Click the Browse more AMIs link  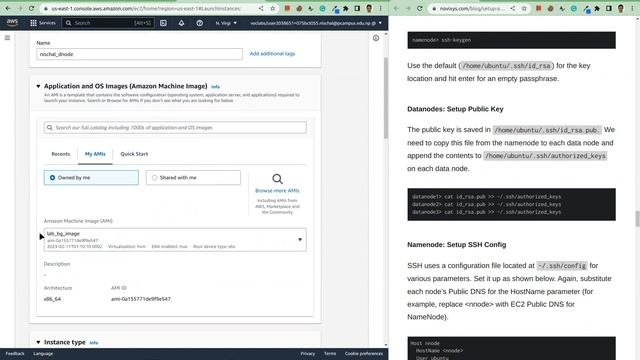pyautogui.click(x=277, y=191)
